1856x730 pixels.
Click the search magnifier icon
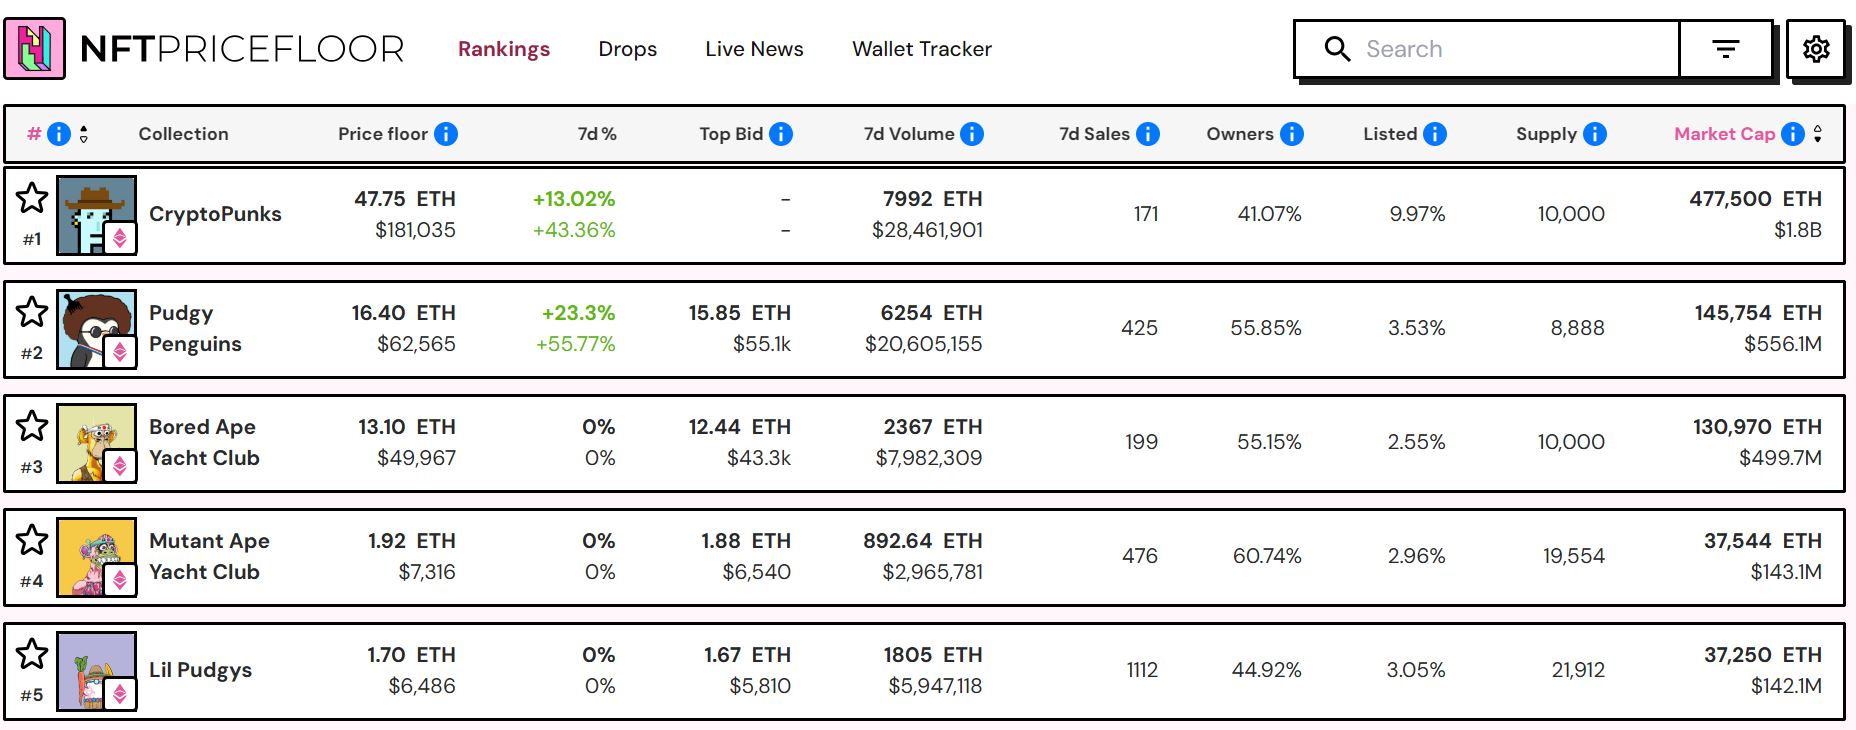click(1337, 49)
